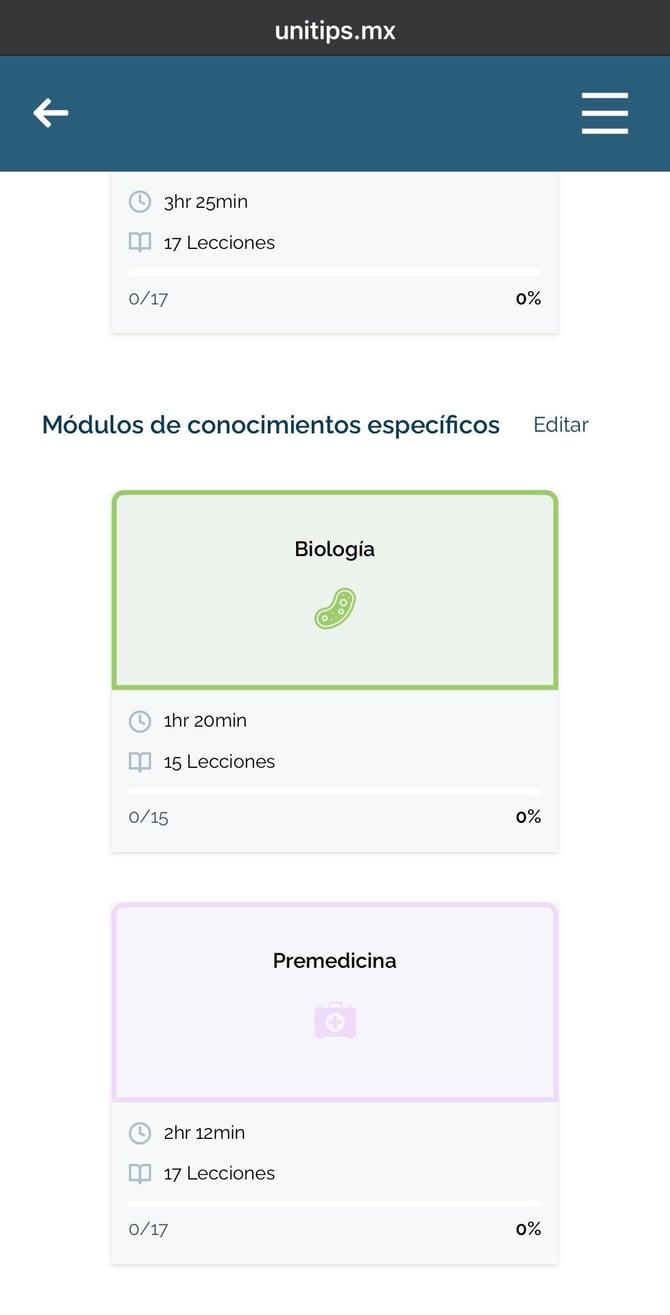
Task: Click the Premedicina first-aid kit icon
Action: click(x=335, y=1021)
